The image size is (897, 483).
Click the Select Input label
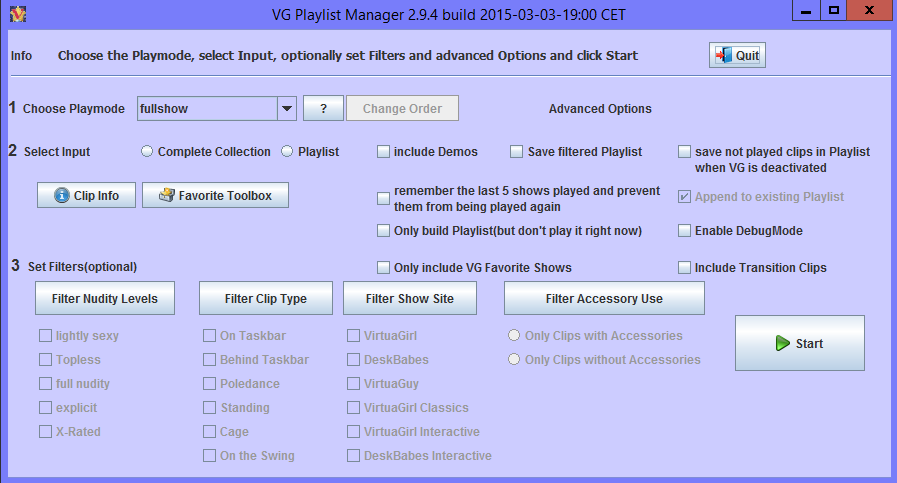tap(57, 152)
